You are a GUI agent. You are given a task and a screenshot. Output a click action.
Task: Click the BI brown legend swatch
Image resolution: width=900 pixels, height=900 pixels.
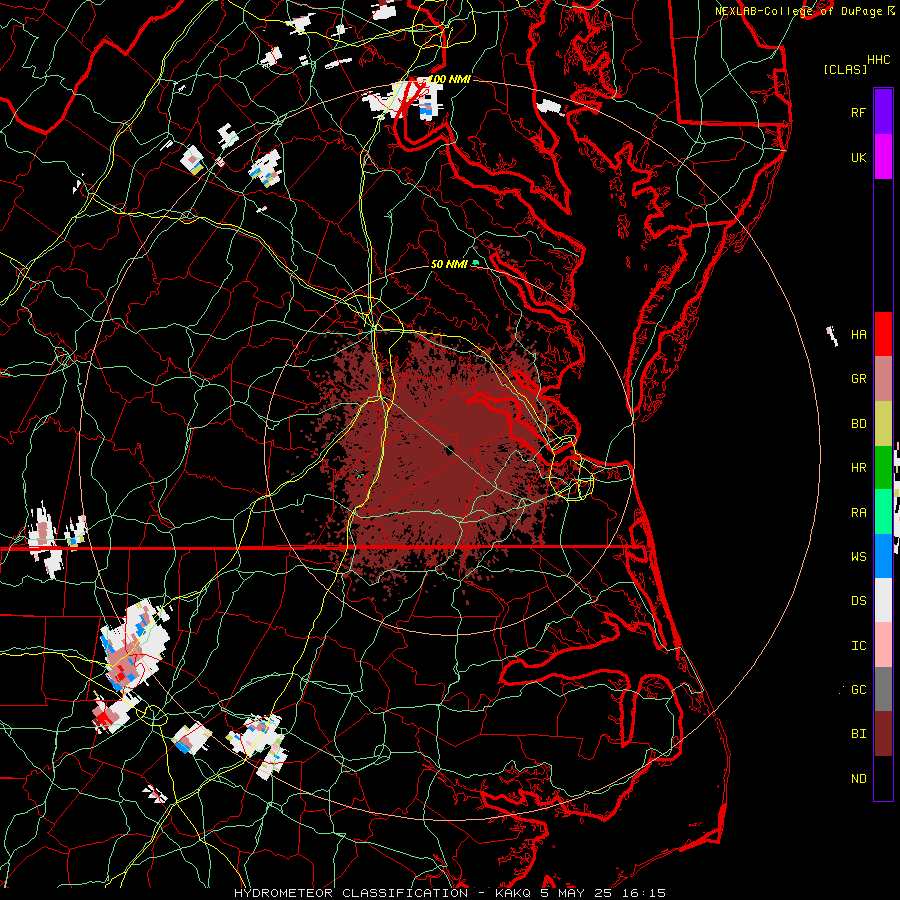[x=883, y=734]
